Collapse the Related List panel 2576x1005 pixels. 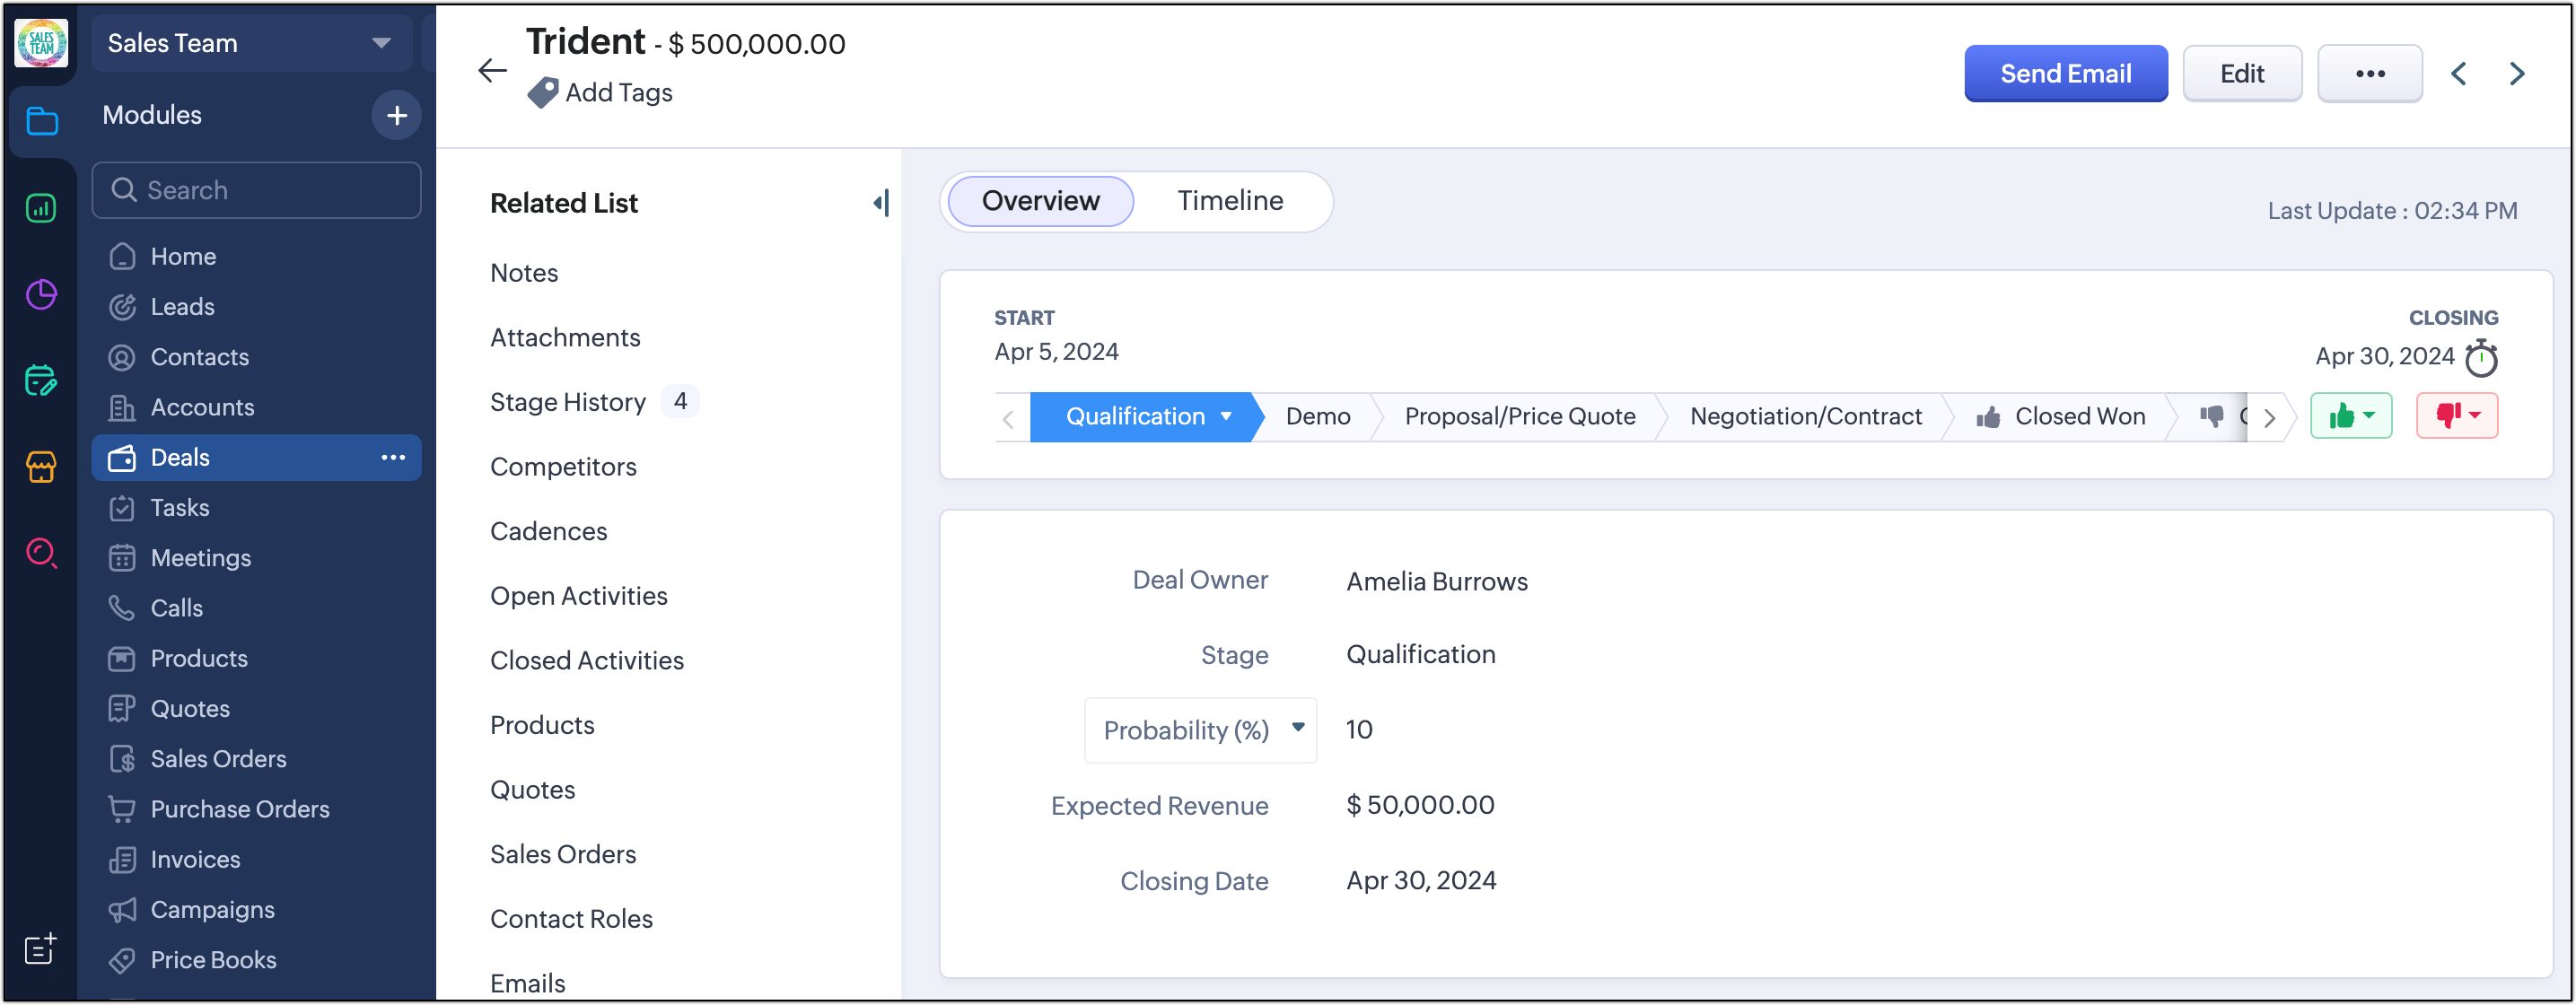tap(880, 203)
